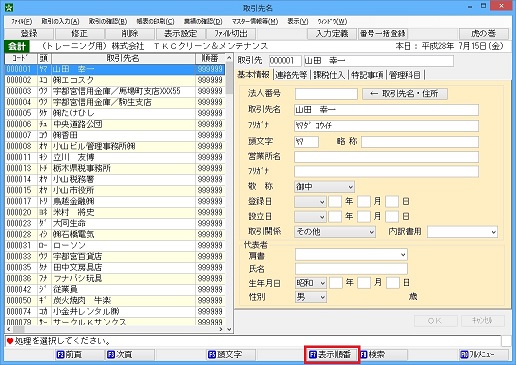Click the コード column header

pyautogui.click(x=21, y=58)
